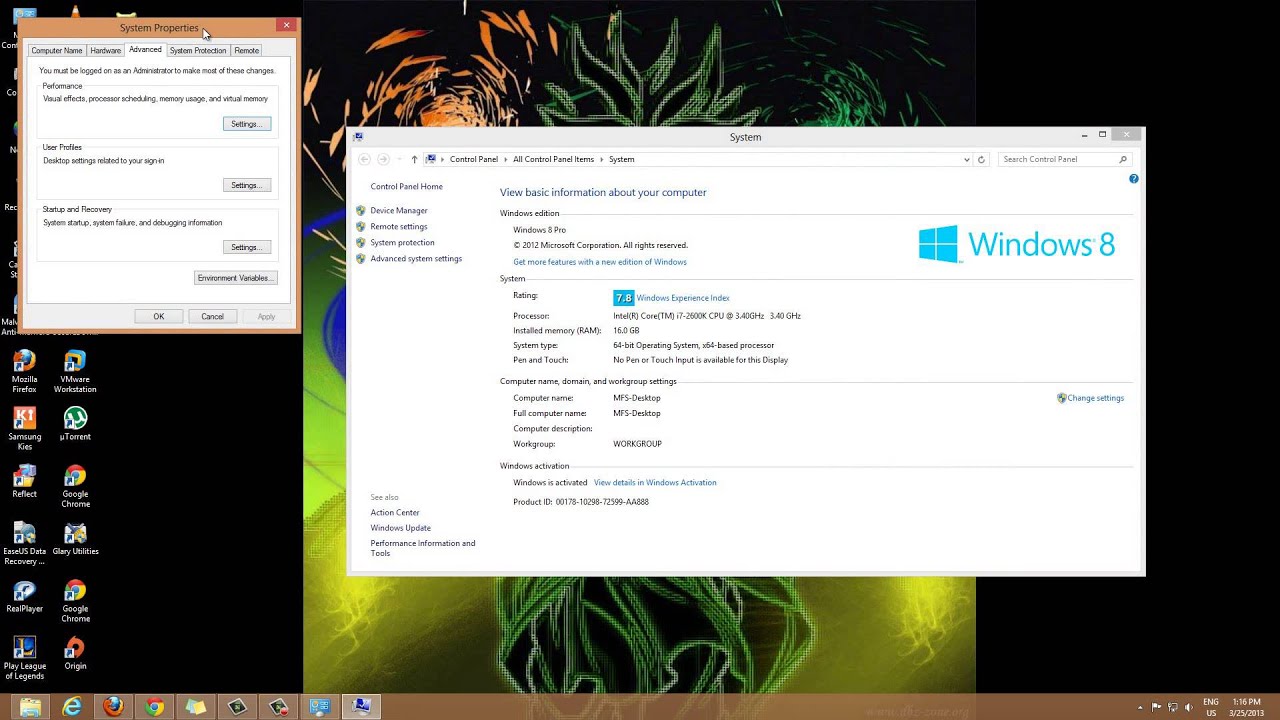Viewport: 1280px width, 720px height.
Task: Switch to System Properties taskbar button
Action: coord(361,707)
